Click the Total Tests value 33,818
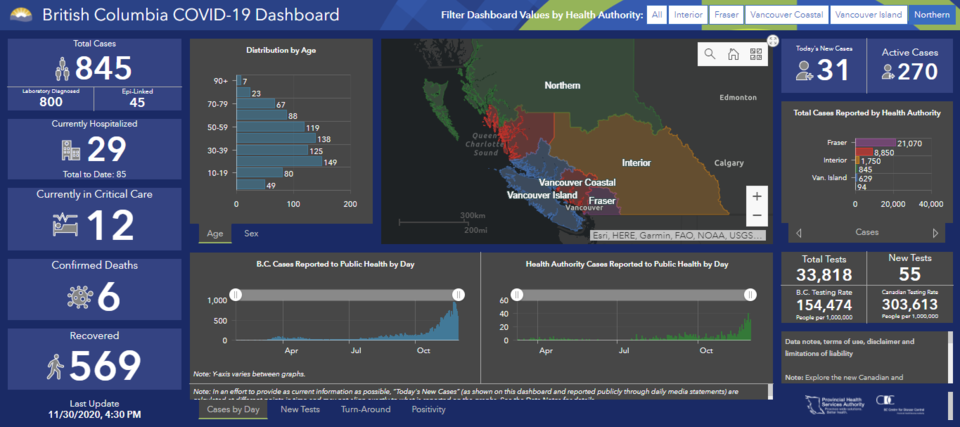Image resolution: width=960 pixels, height=427 pixels. tap(823, 276)
